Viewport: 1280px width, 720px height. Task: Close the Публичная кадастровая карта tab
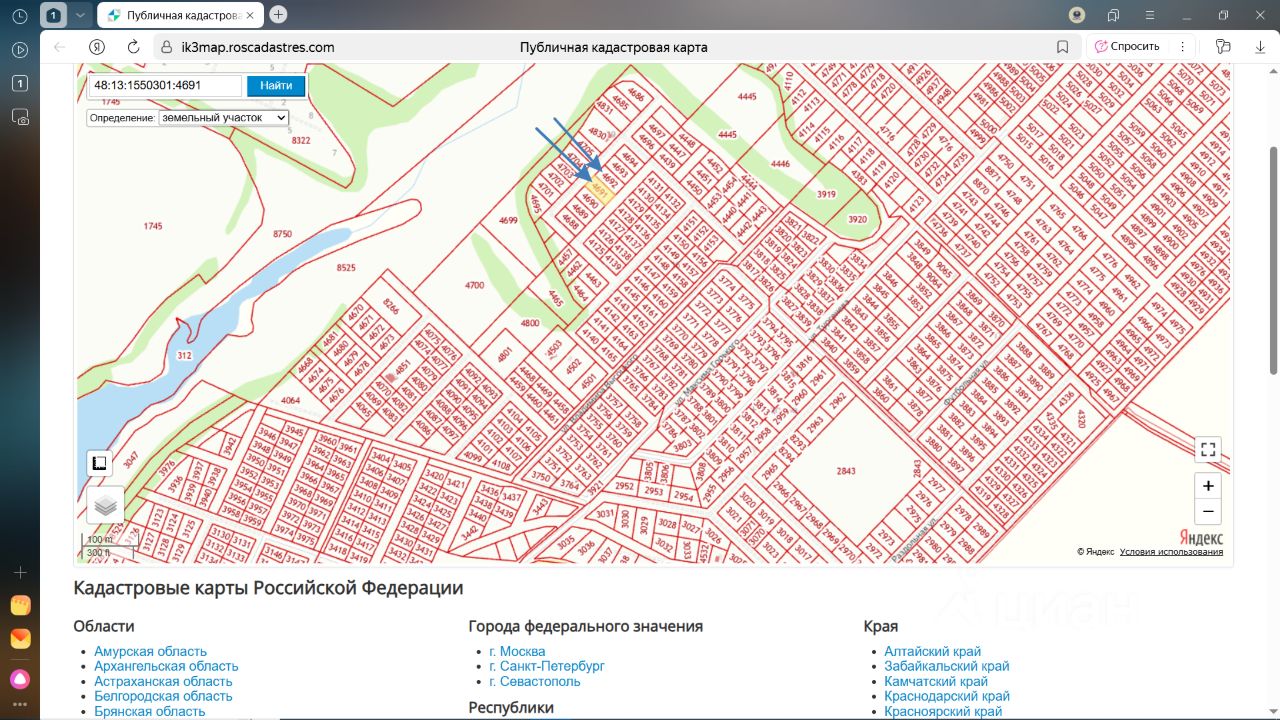coord(251,15)
